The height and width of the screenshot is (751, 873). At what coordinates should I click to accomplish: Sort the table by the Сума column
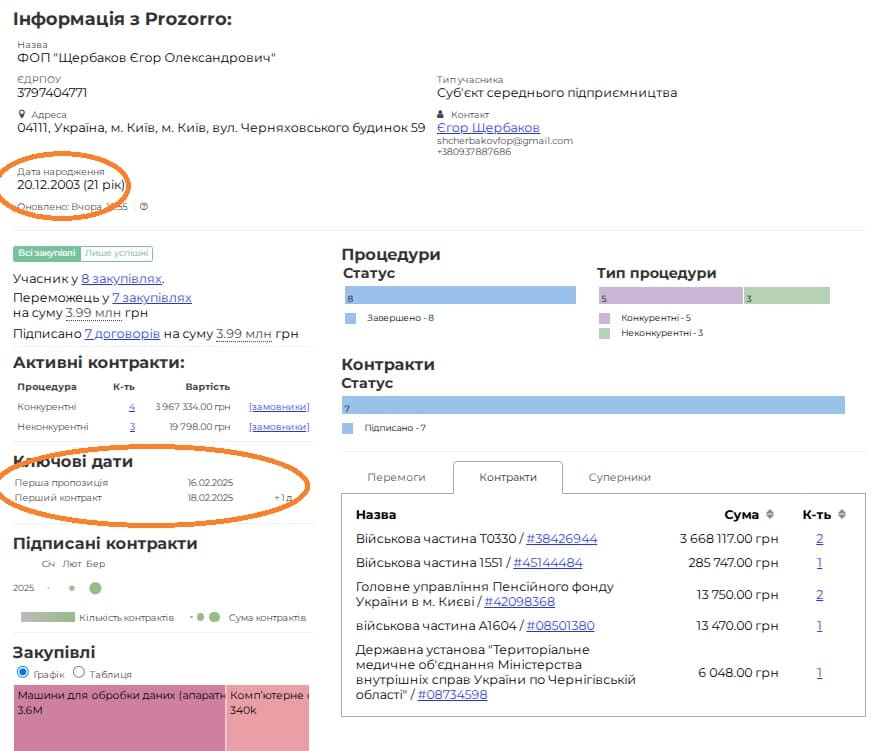[770, 515]
